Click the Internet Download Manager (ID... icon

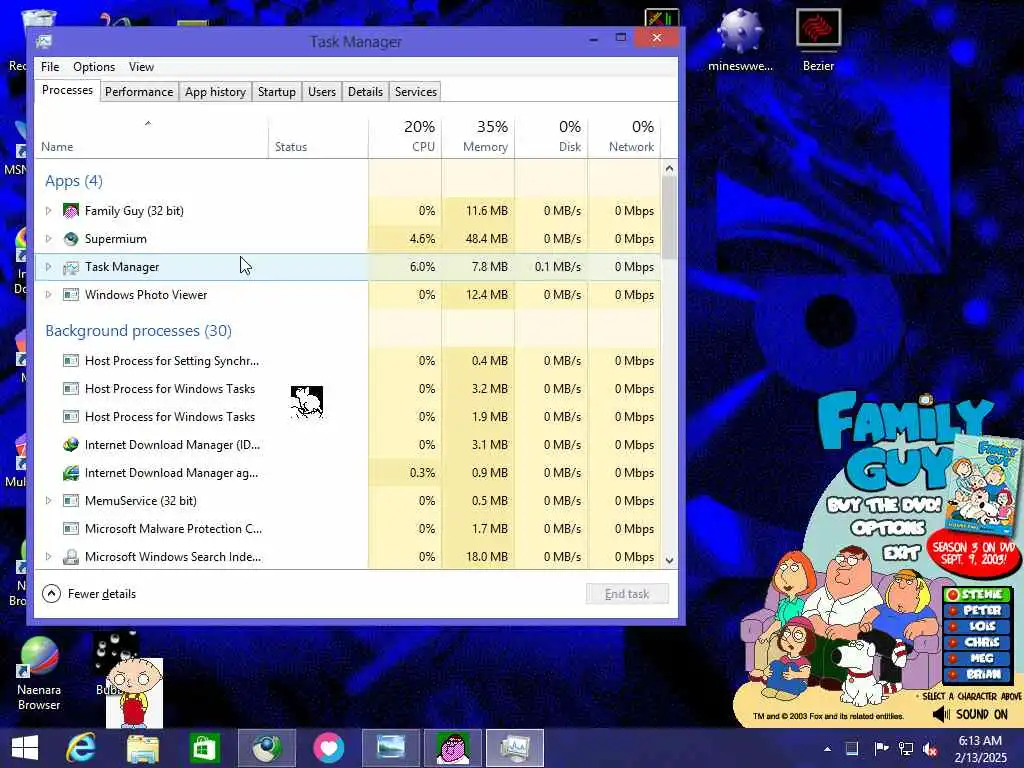pos(71,445)
